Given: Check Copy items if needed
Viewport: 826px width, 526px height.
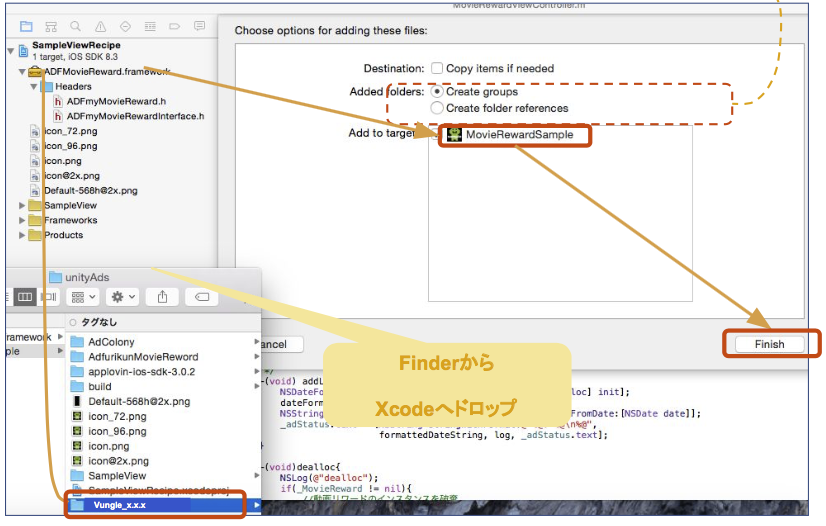Looking at the screenshot, I should click(x=437, y=68).
